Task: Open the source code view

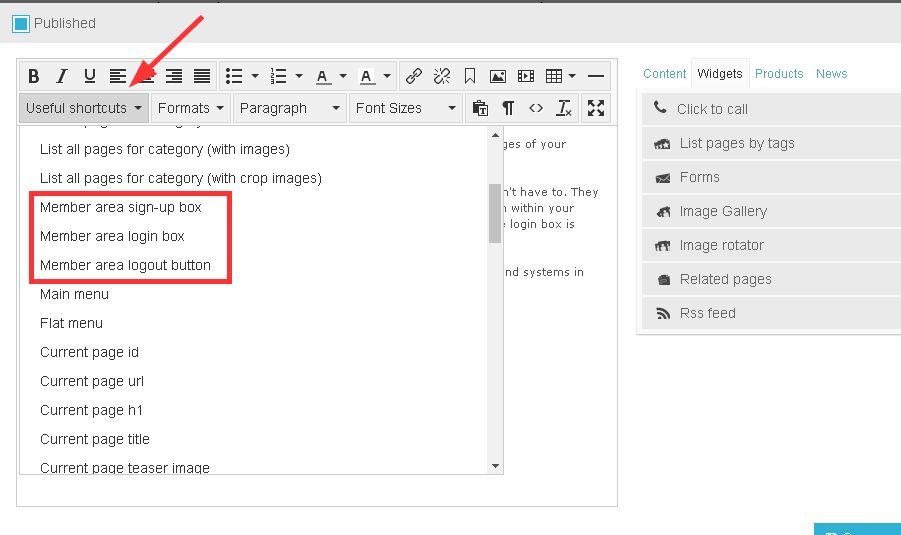Action: 536,108
